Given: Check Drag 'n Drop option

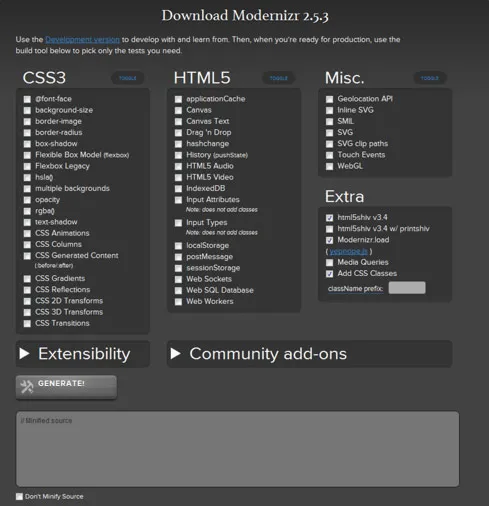Looking at the screenshot, I should click(178, 133).
